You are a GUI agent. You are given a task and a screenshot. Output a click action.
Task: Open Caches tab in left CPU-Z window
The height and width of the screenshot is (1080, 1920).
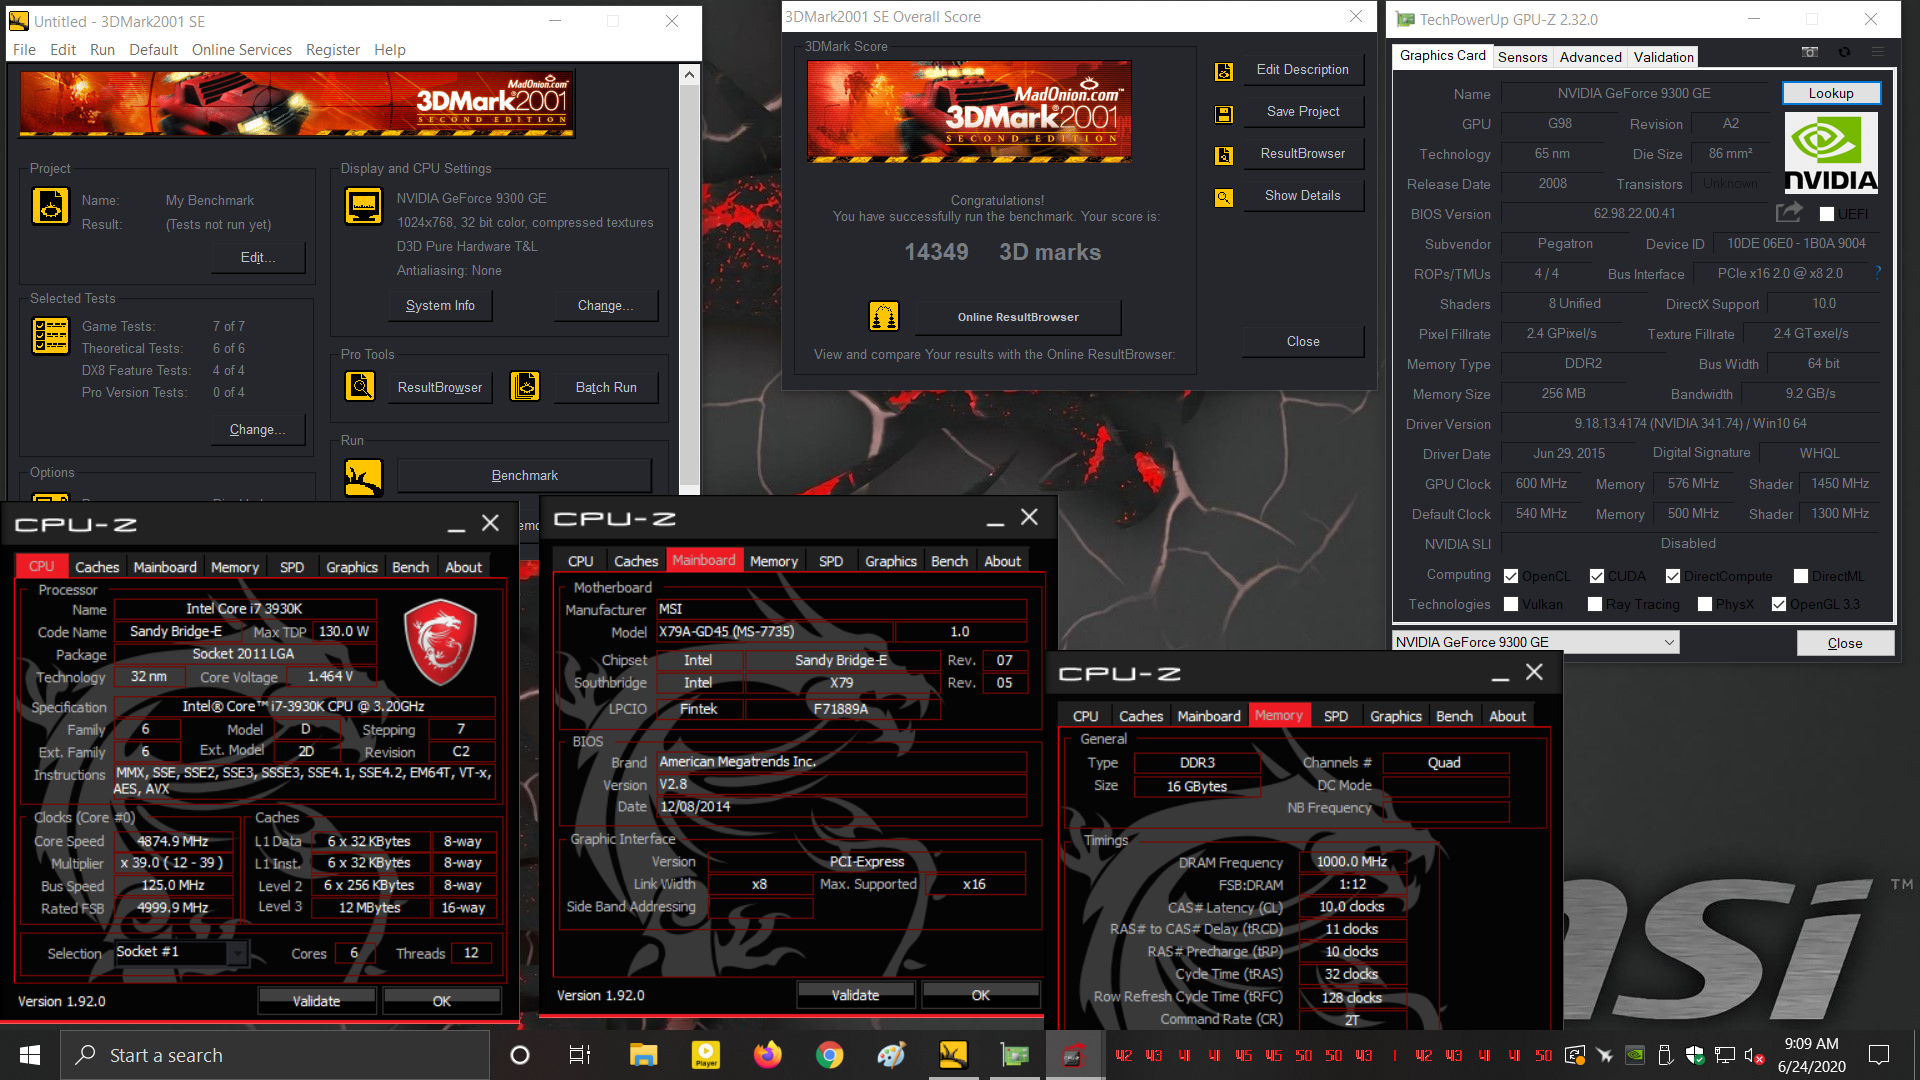(x=97, y=567)
